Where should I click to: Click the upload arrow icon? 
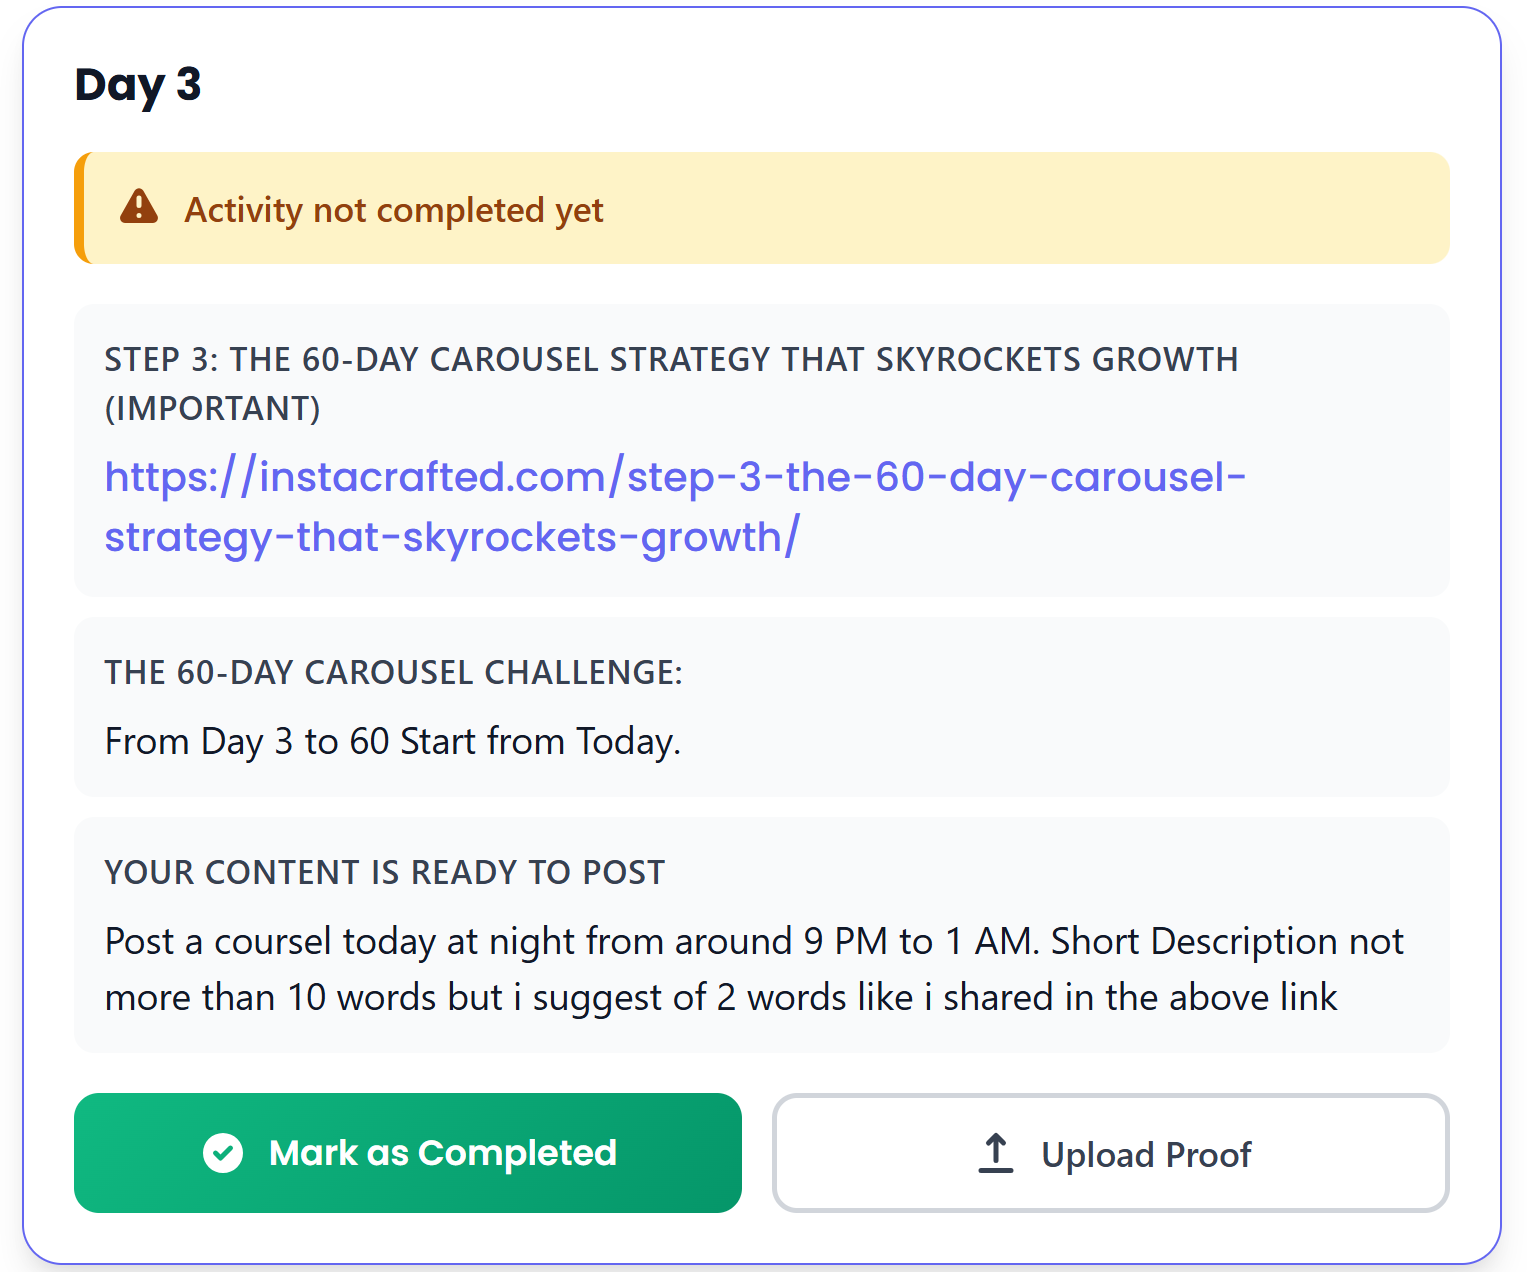(995, 1153)
